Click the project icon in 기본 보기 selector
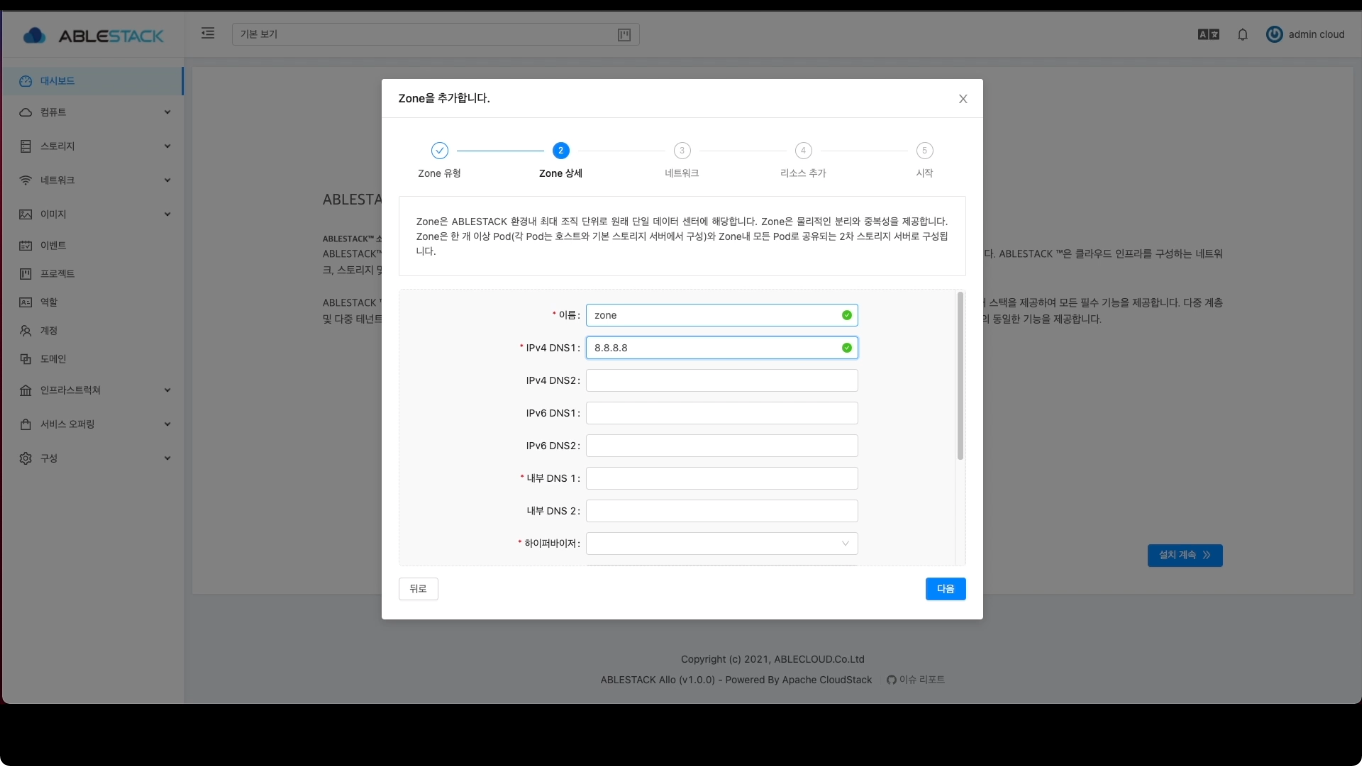Image resolution: width=1362 pixels, height=766 pixels. click(624, 34)
